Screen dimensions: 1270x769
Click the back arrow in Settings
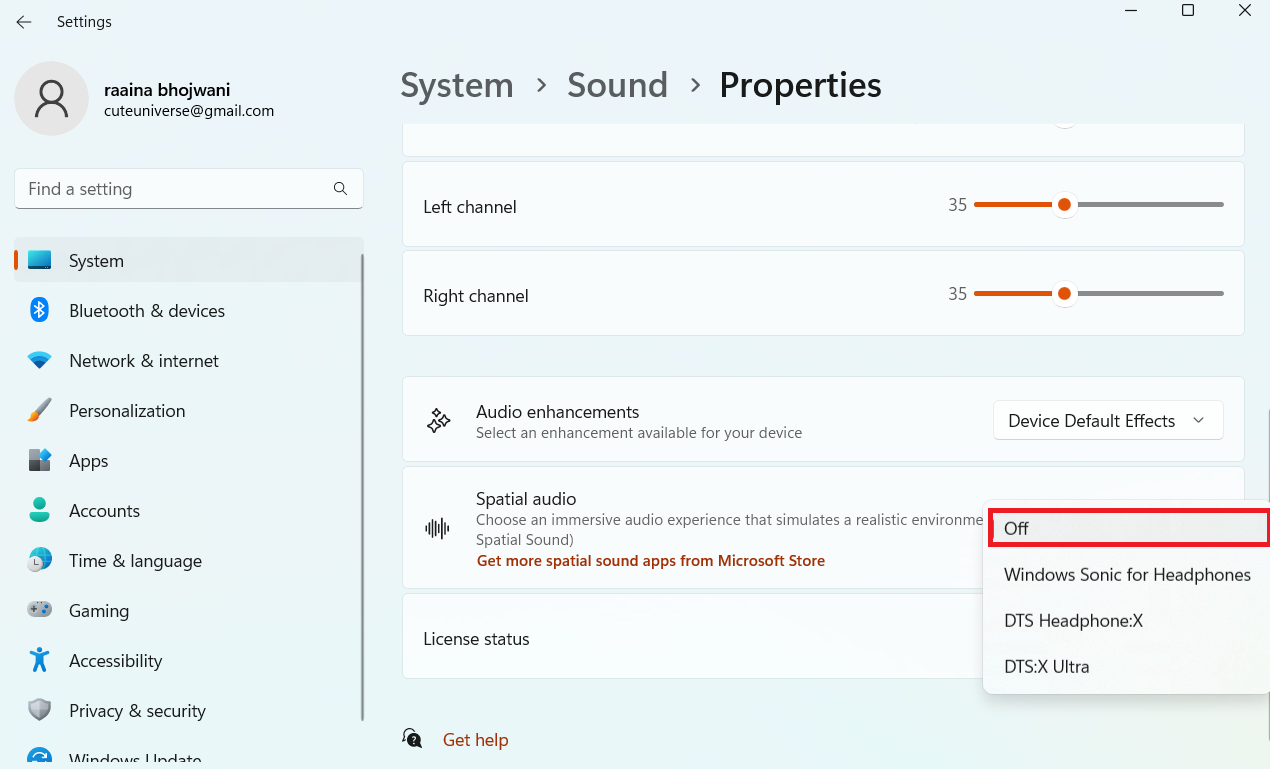tap(24, 22)
